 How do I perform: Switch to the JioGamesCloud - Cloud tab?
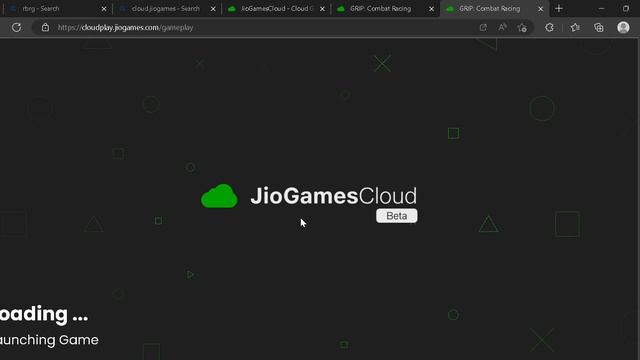pyautogui.click(x=277, y=9)
